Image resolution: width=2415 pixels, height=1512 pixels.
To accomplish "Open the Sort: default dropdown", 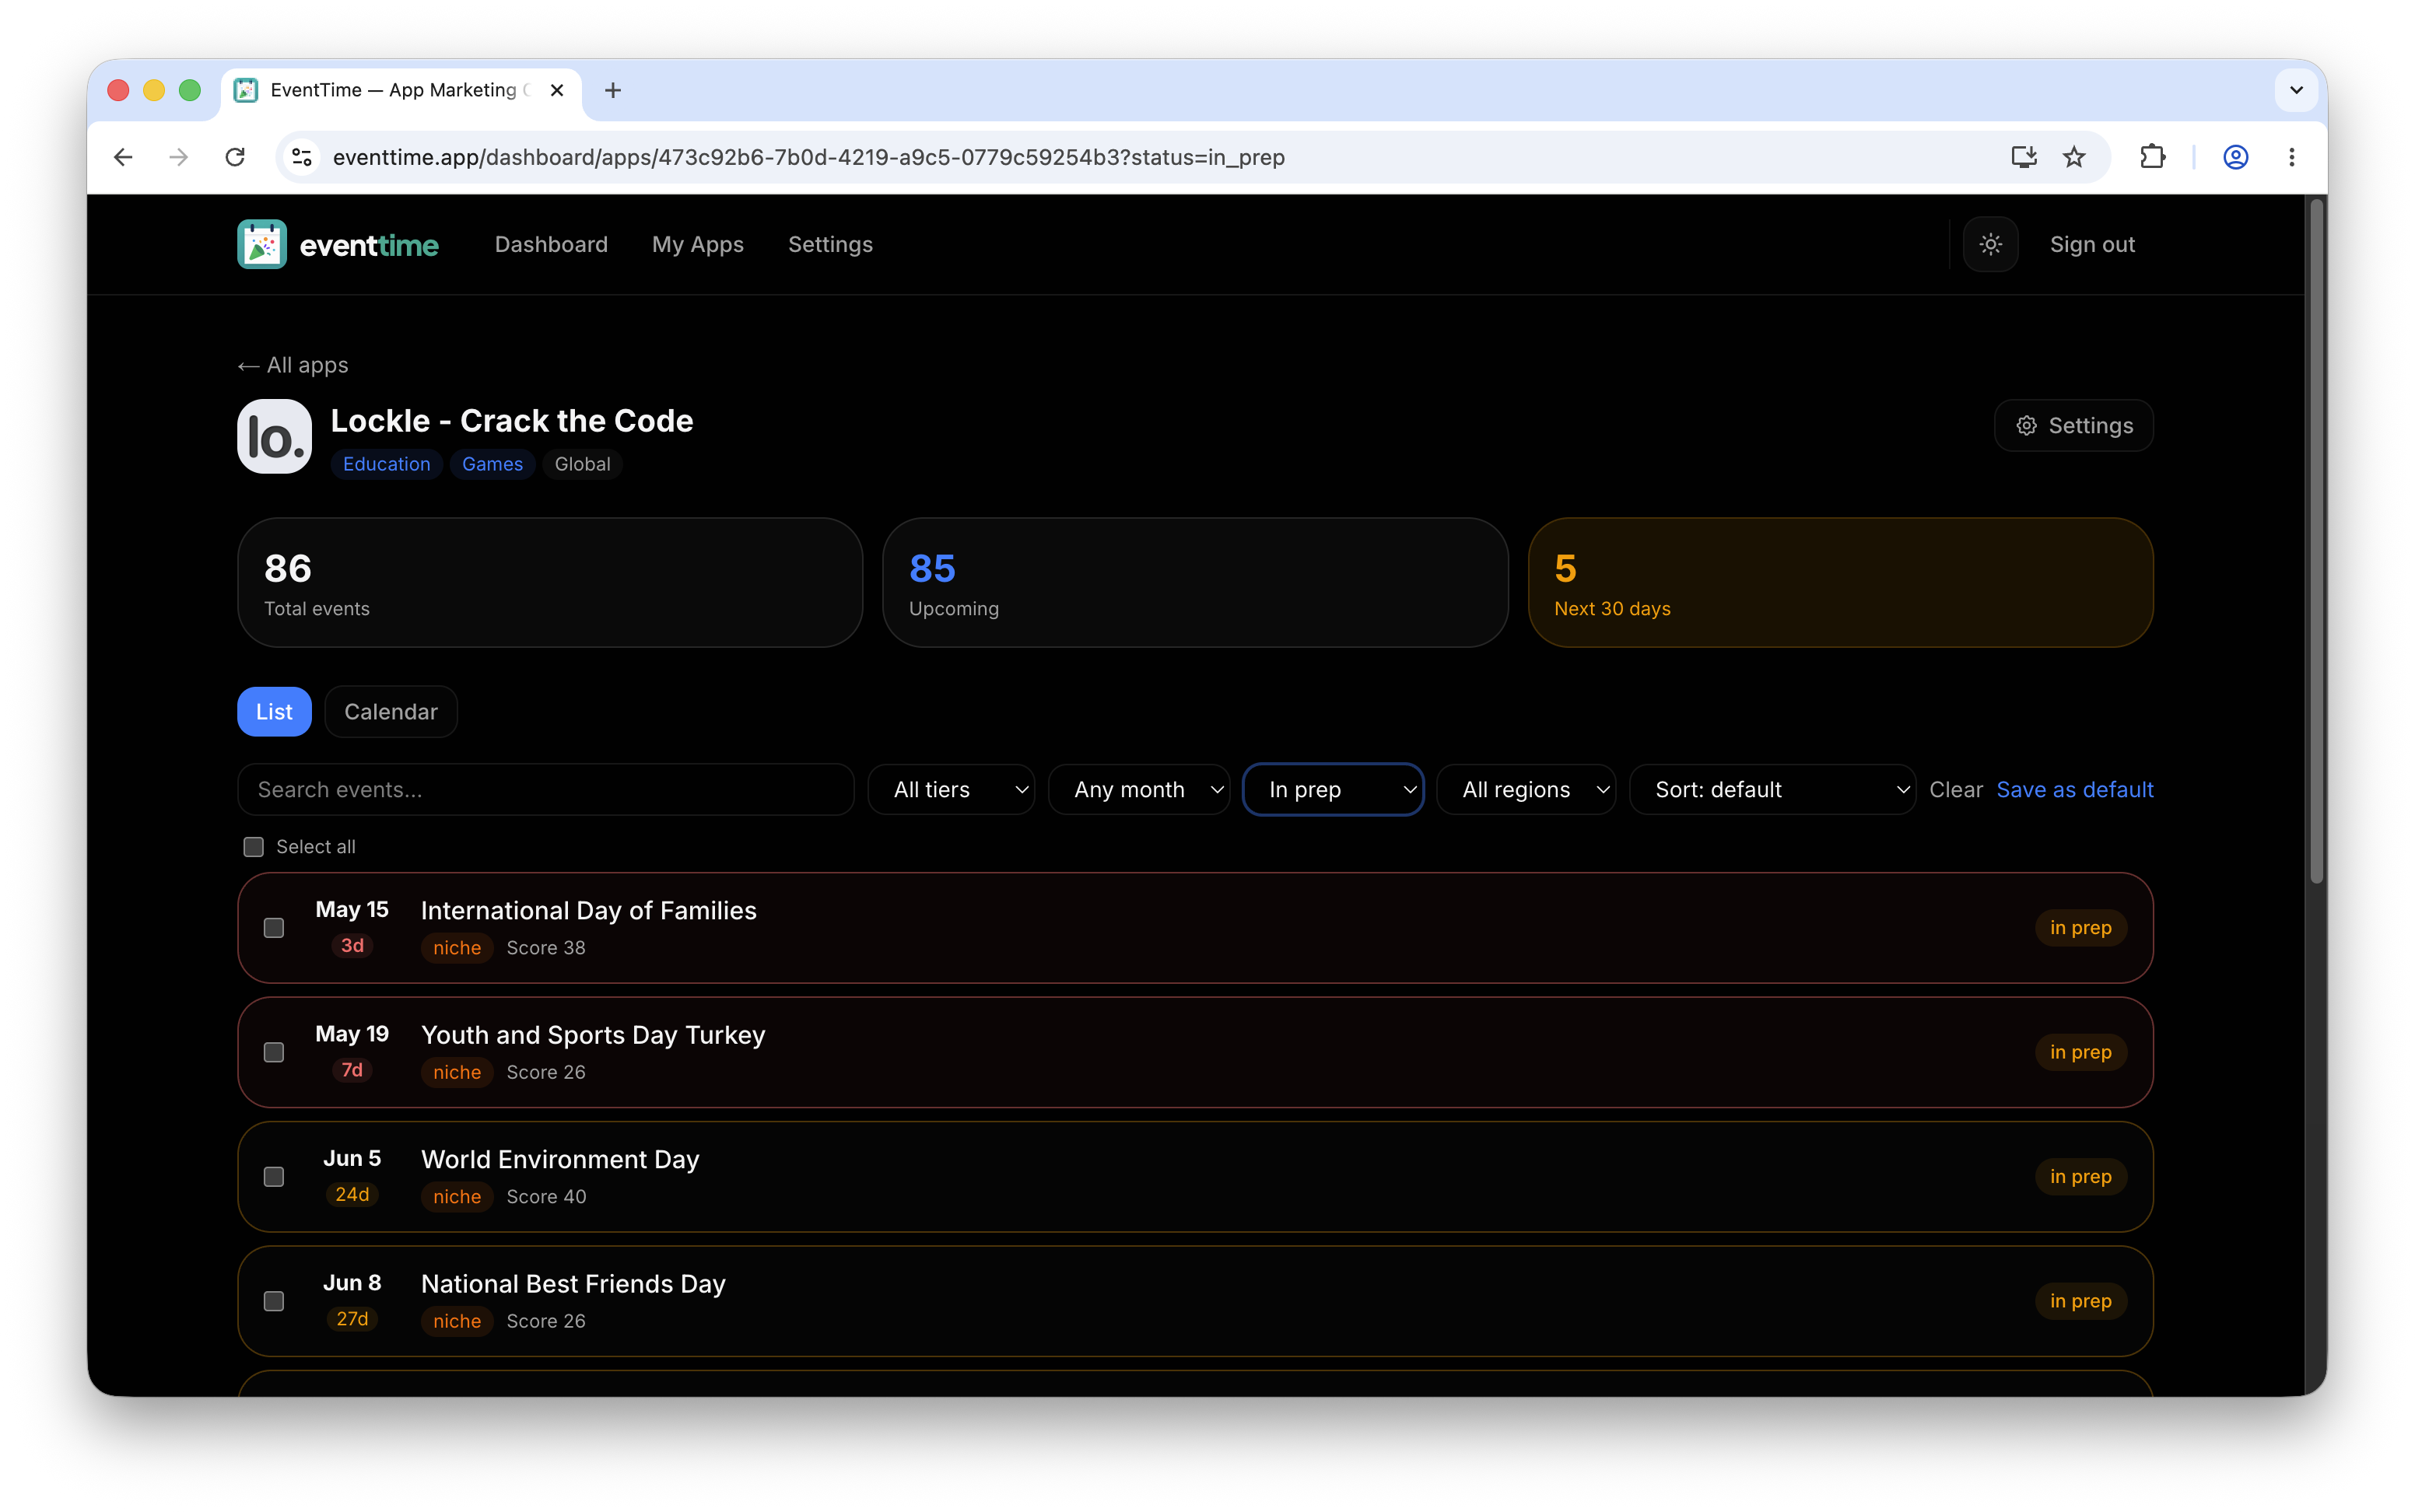I will click(1772, 790).
